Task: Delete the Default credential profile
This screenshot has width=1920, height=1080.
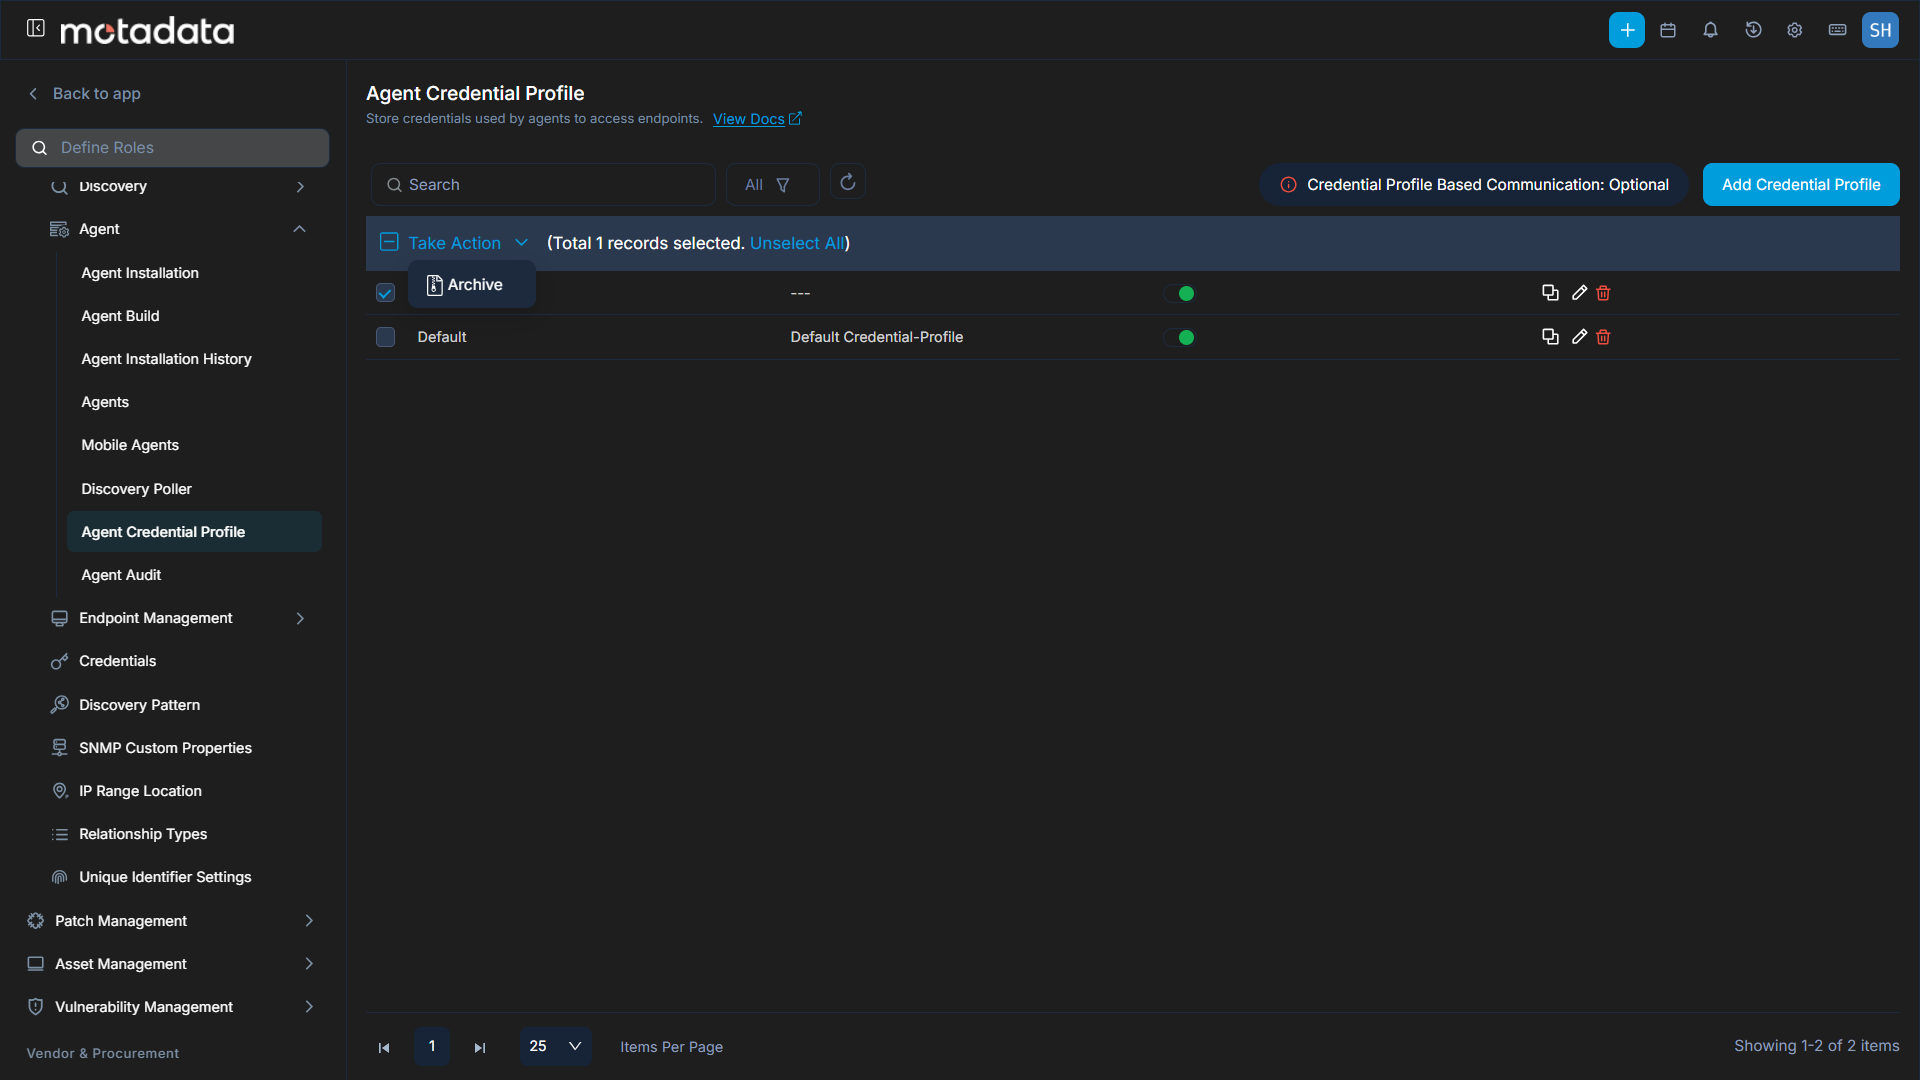Action: click(1604, 337)
